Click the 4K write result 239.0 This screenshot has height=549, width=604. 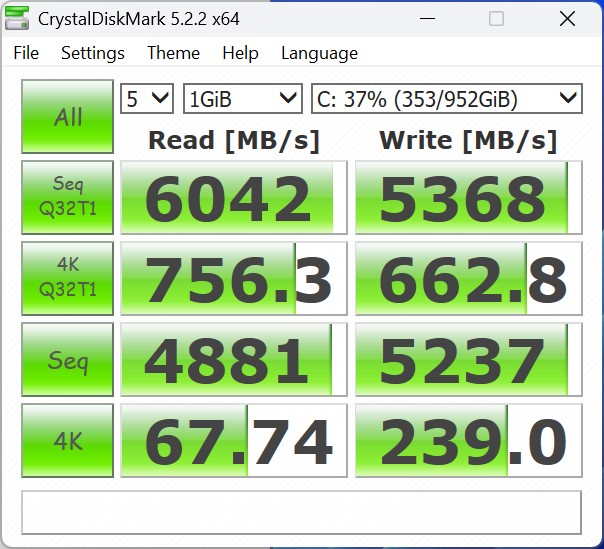(468, 440)
